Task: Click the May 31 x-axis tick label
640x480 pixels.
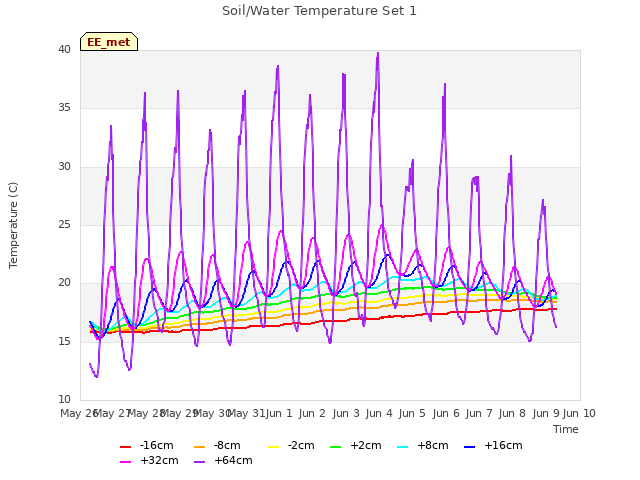Action: [x=247, y=413]
